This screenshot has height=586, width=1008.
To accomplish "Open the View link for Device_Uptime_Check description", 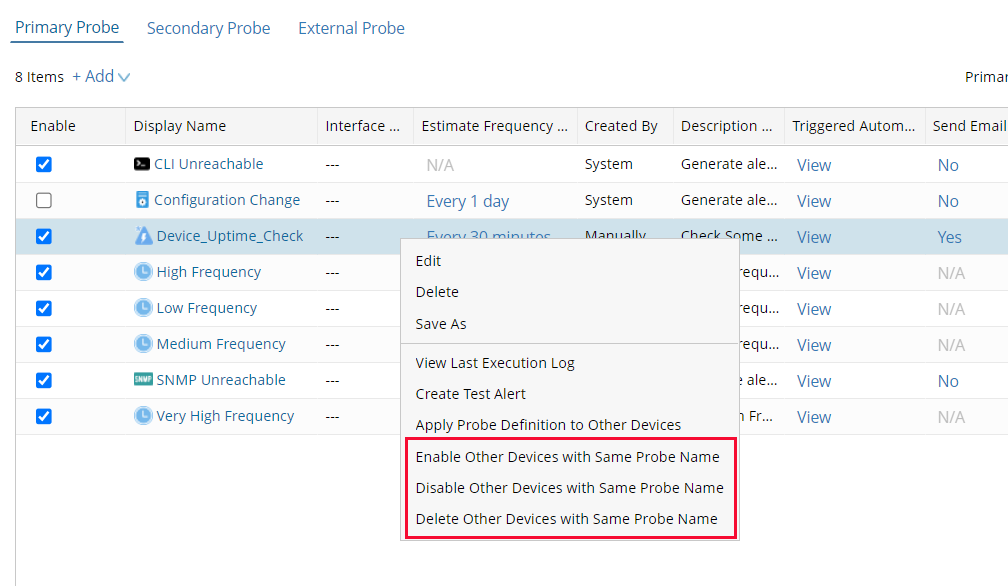I will point(813,236).
